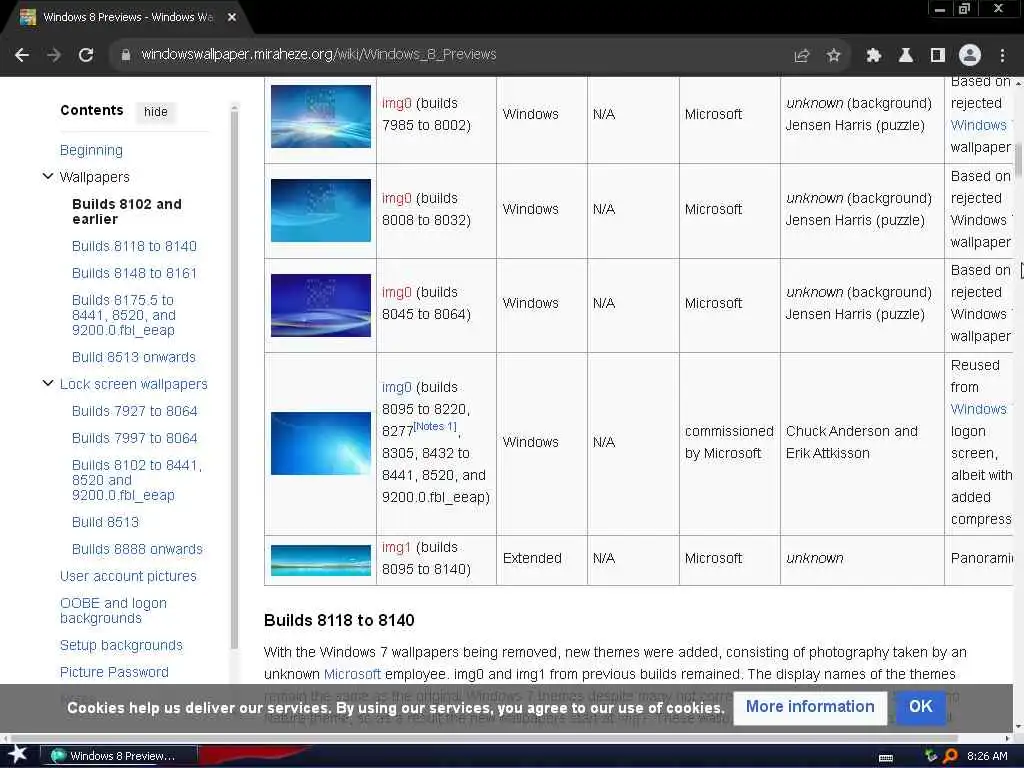Go to Builds 7927 to 8064
This screenshot has width=1024, height=768.
135,411
